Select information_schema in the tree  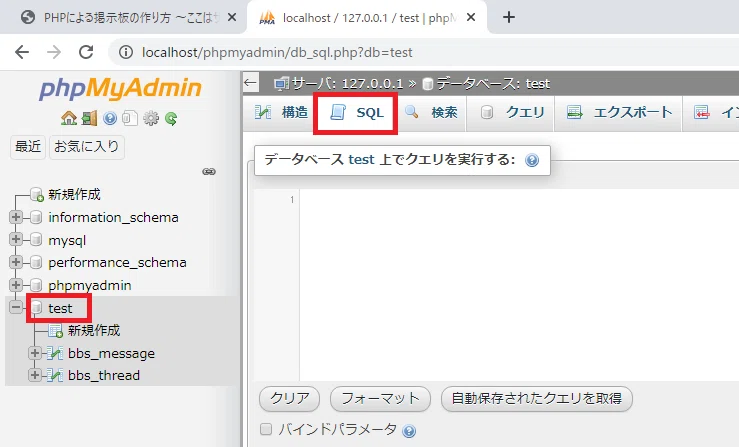114,217
